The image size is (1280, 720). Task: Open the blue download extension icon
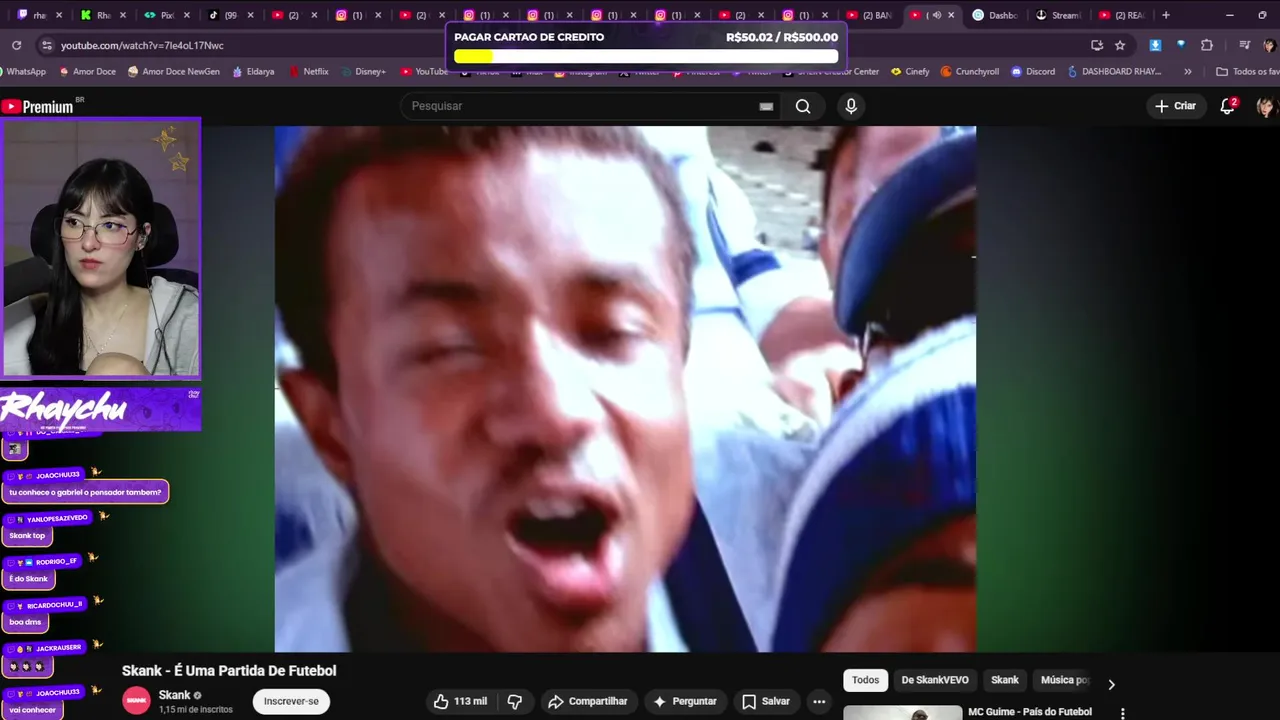pyautogui.click(x=1155, y=45)
